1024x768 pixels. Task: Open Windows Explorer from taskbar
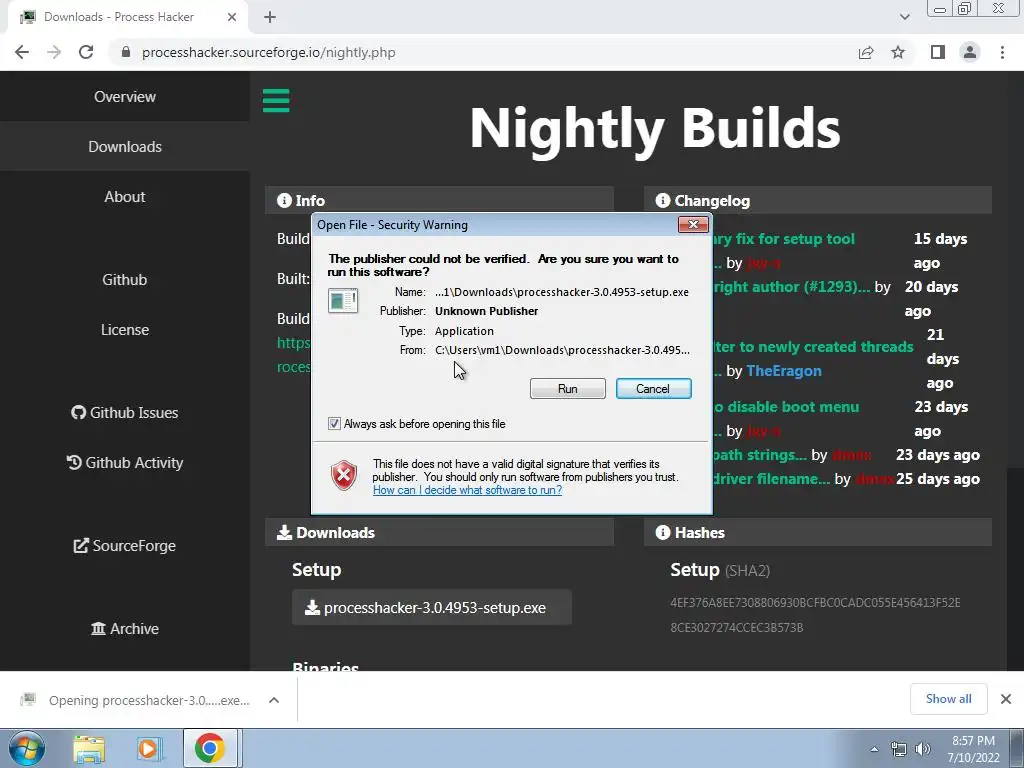point(89,748)
